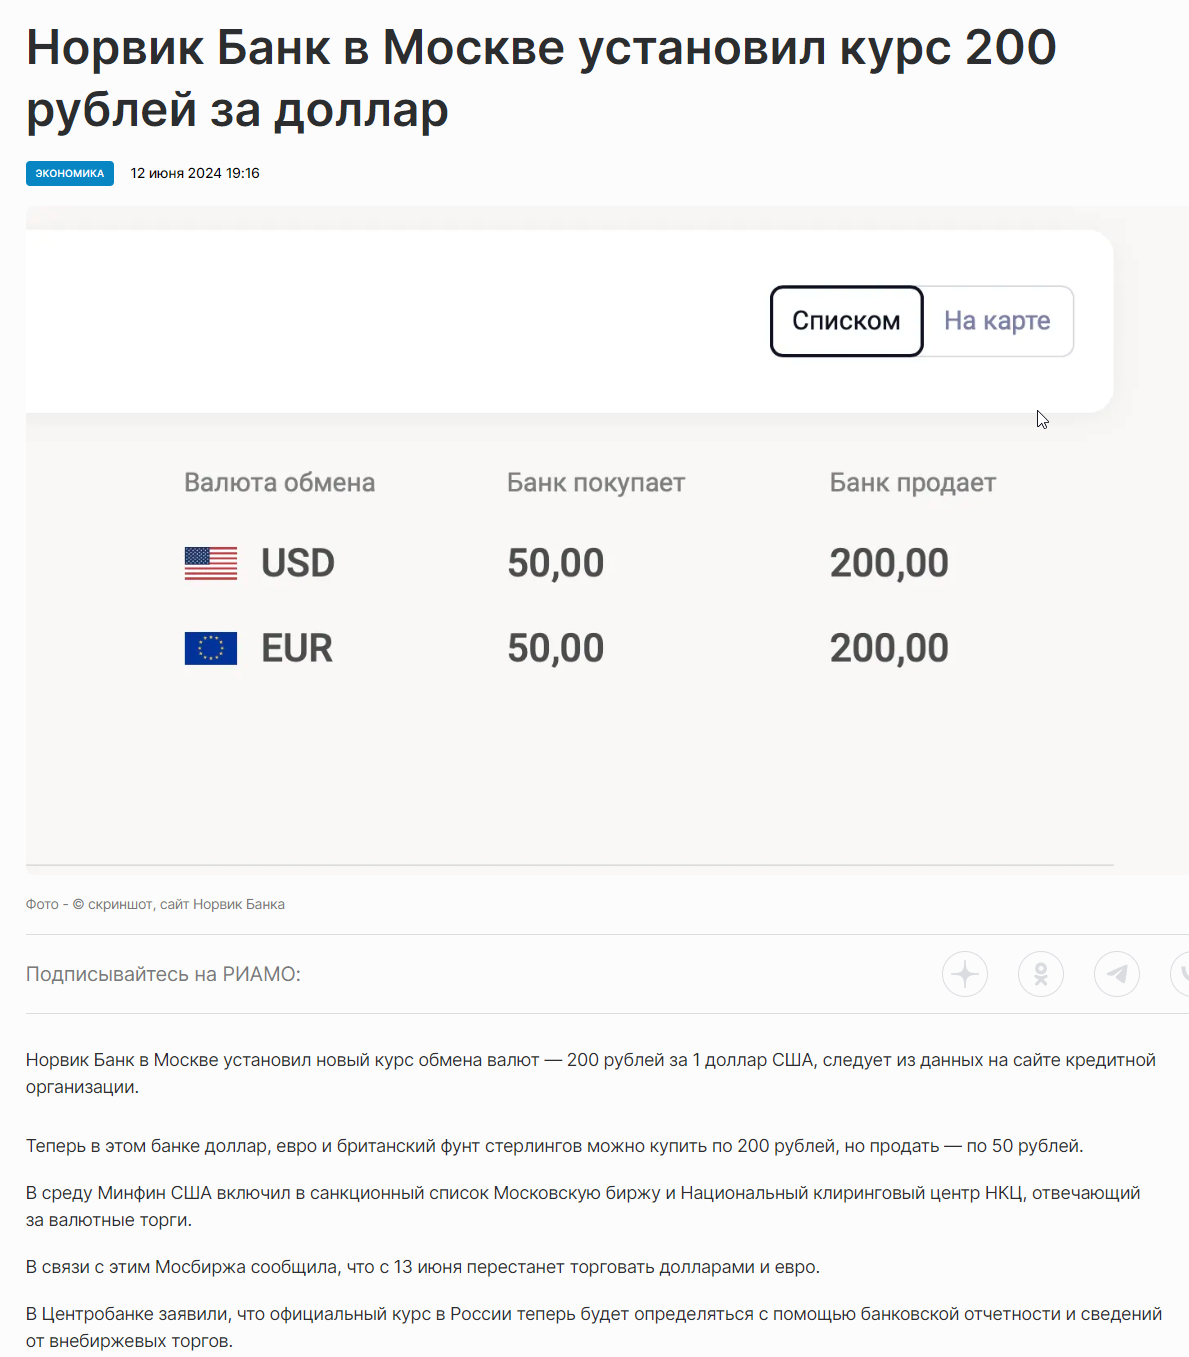Click the EUR currency label
Viewport: 1189px width, 1357px height.
coord(297,648)
